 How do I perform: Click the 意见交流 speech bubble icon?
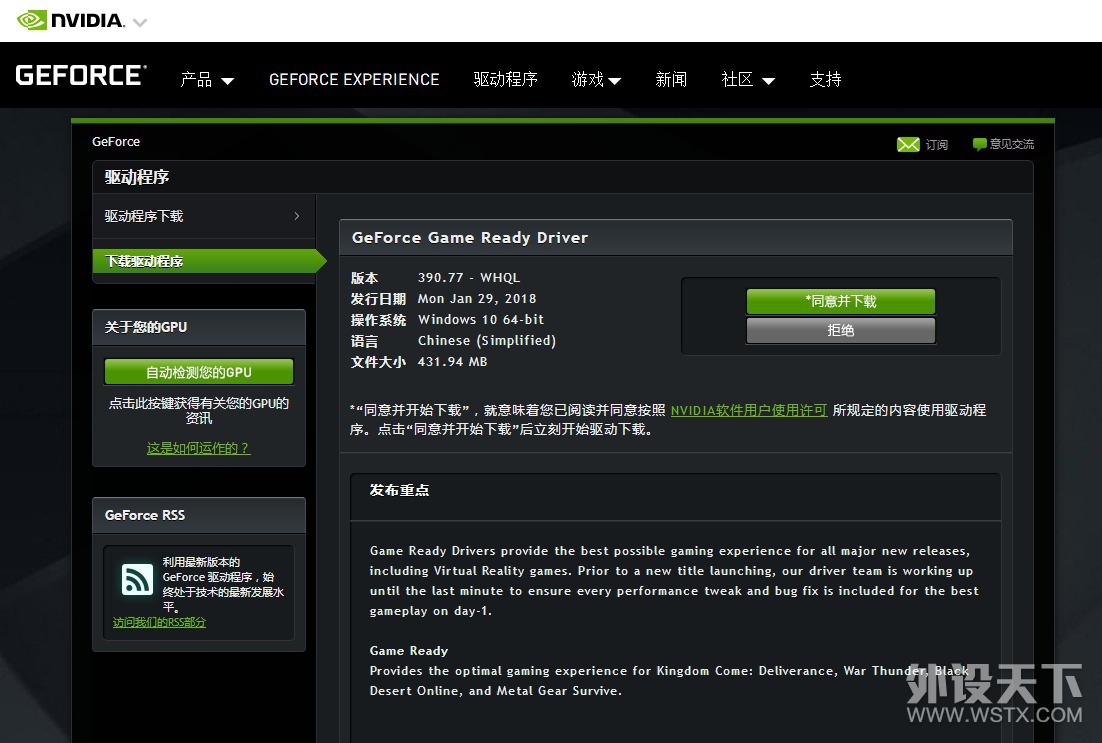[x=979, y=144]
